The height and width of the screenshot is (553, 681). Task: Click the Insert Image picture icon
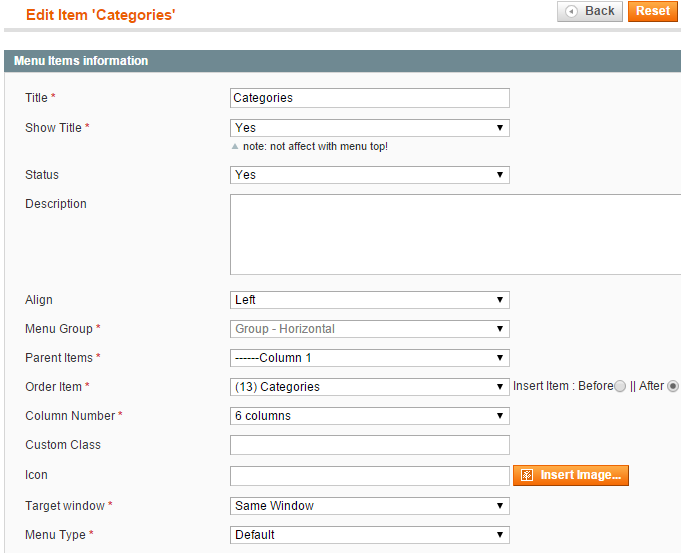click(x=526, y=475)
